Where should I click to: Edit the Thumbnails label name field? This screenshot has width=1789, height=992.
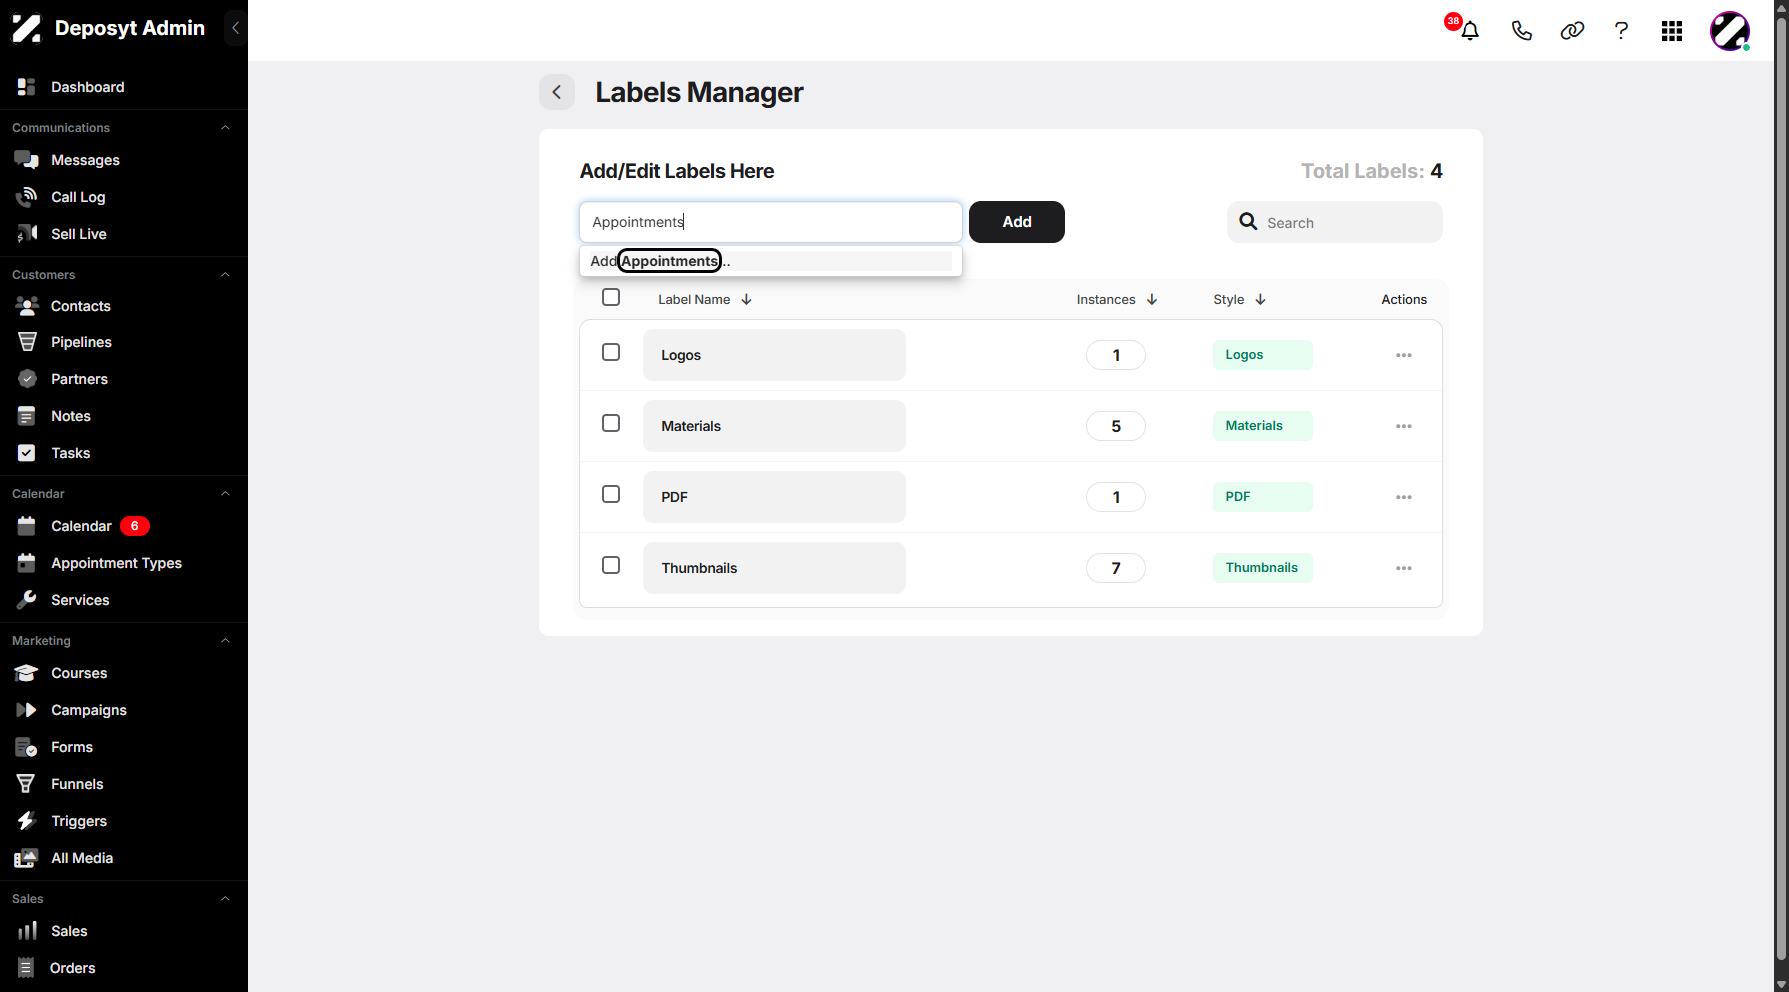click(774, 568)
